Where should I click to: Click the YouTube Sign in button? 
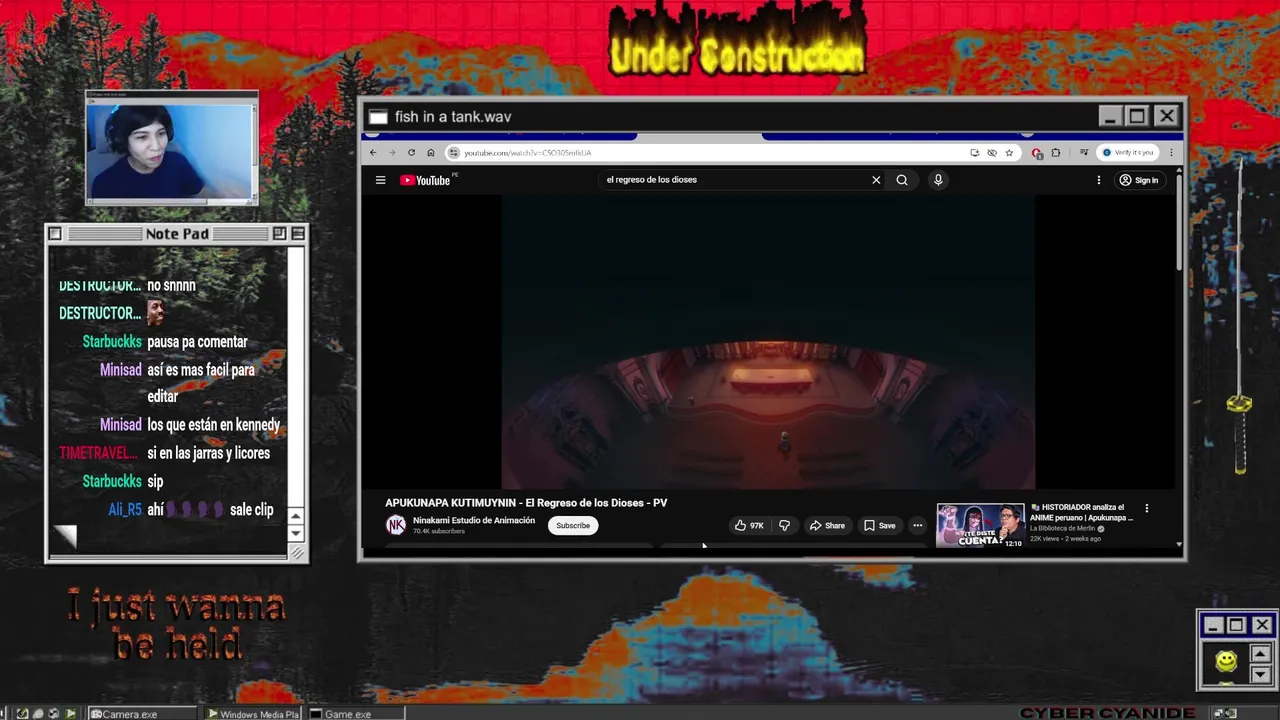point(1139,180)
